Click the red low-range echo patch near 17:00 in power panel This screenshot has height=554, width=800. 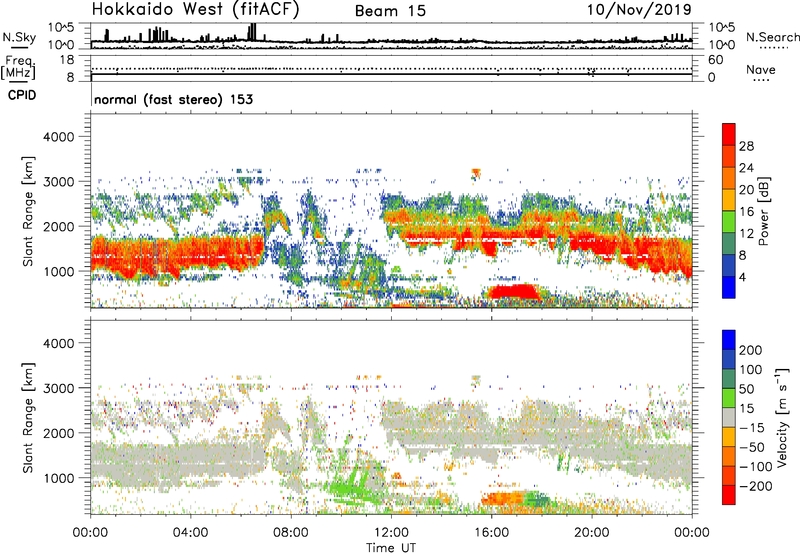(513, 292)
